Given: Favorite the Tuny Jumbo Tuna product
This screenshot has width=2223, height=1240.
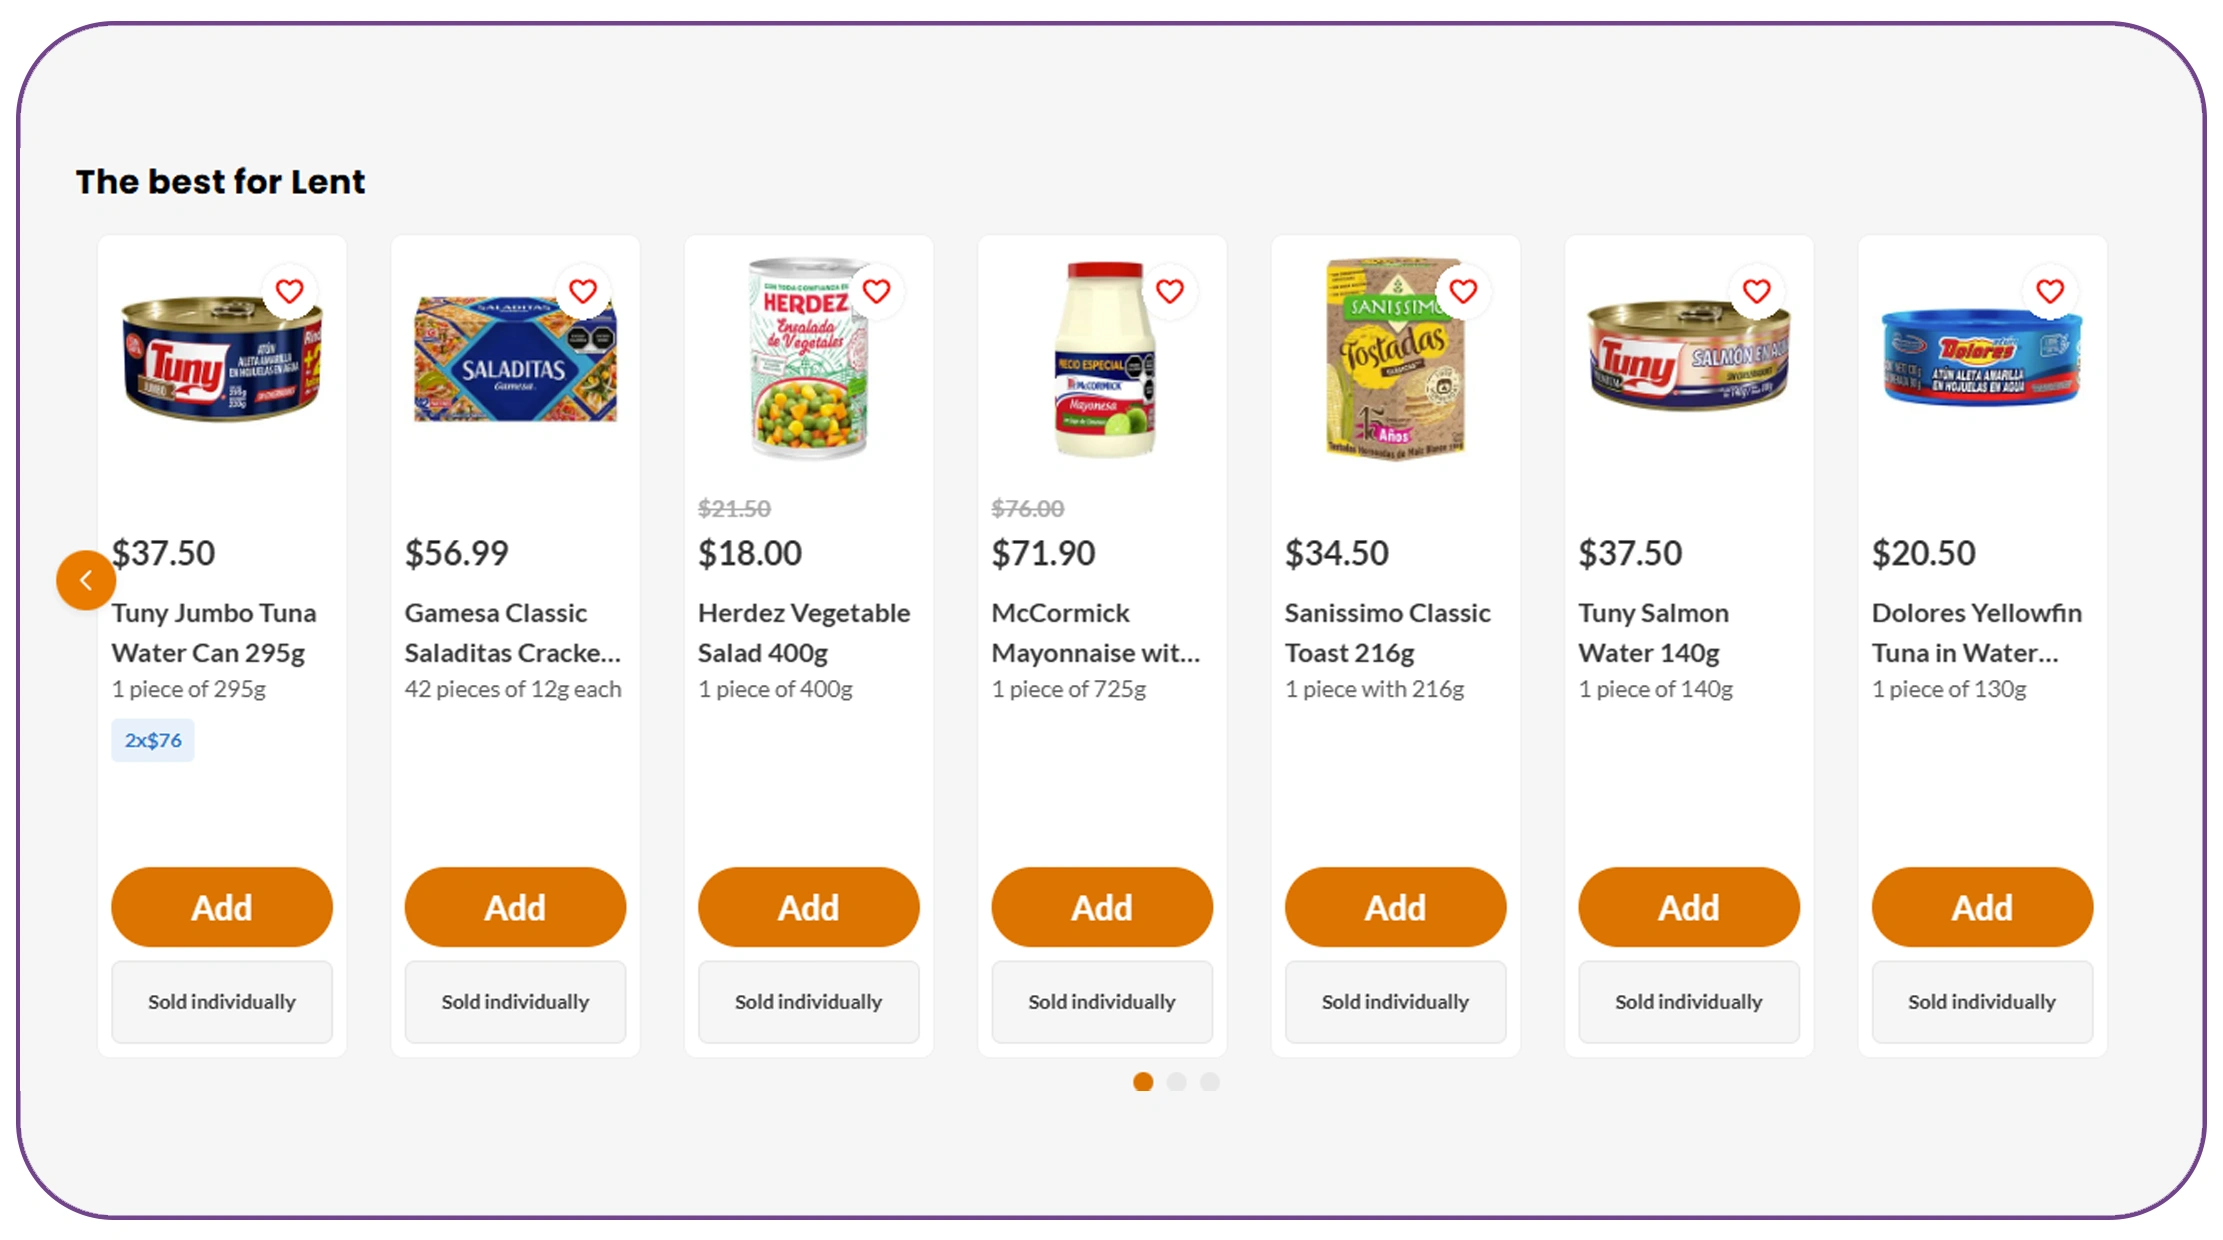Looking at the screenshot, I should point(289,291).
